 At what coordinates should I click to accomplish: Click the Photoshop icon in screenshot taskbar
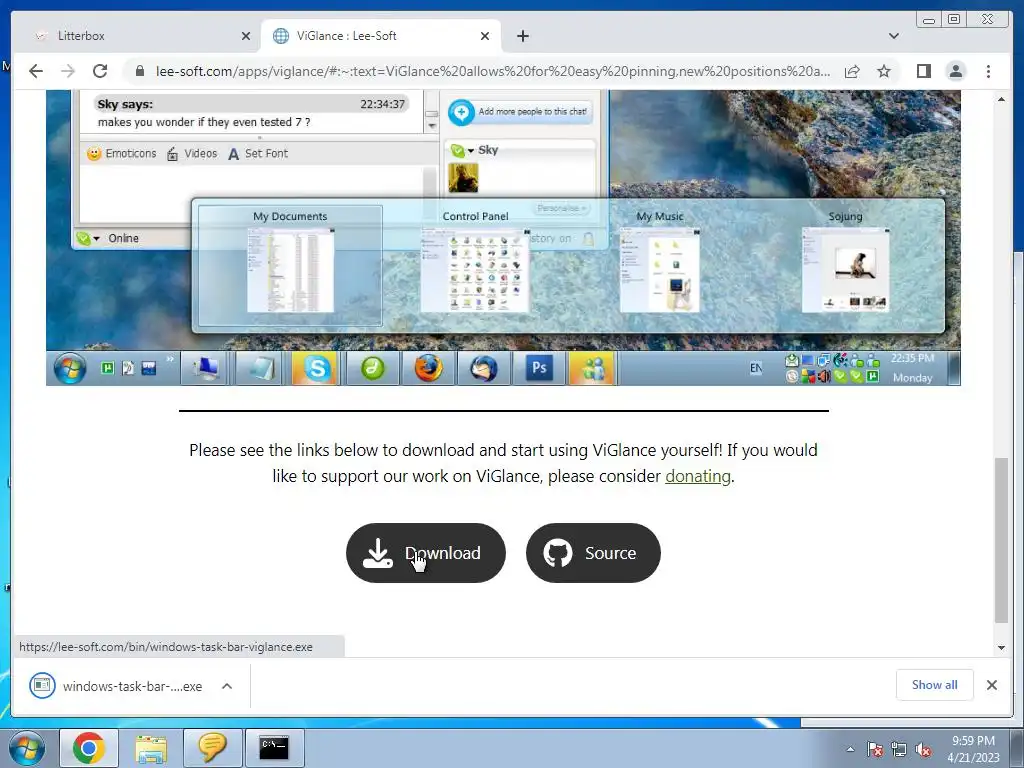pyautogui.click(x=539, y=369)
